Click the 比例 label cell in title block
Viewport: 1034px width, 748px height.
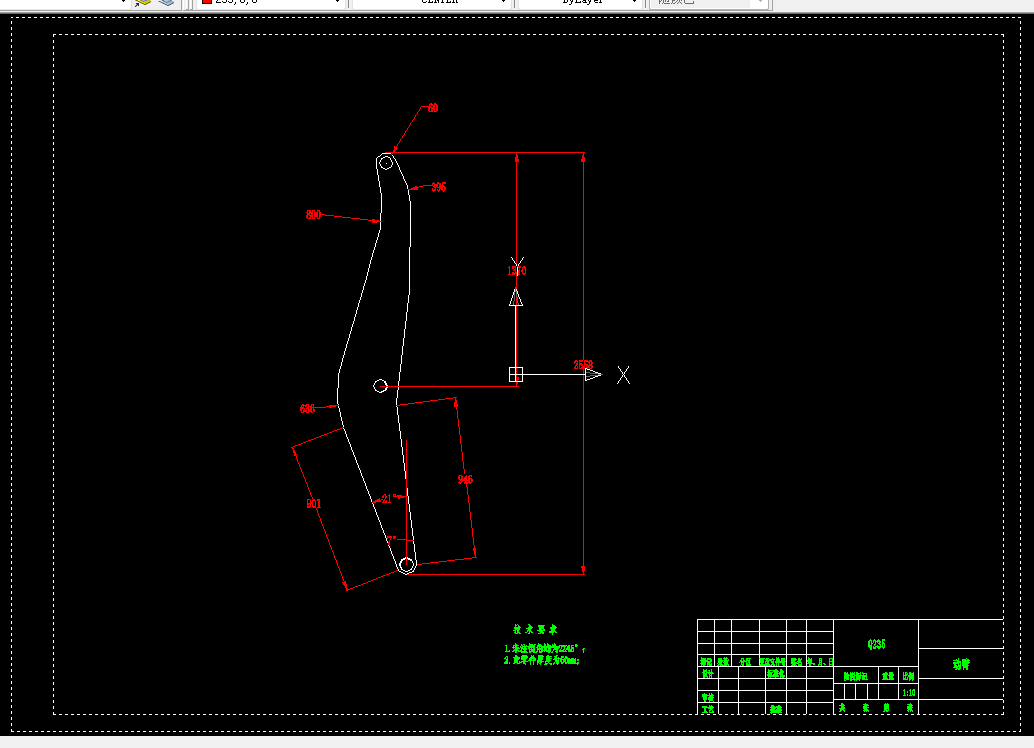pyautogui.click(x=909, y=676)
